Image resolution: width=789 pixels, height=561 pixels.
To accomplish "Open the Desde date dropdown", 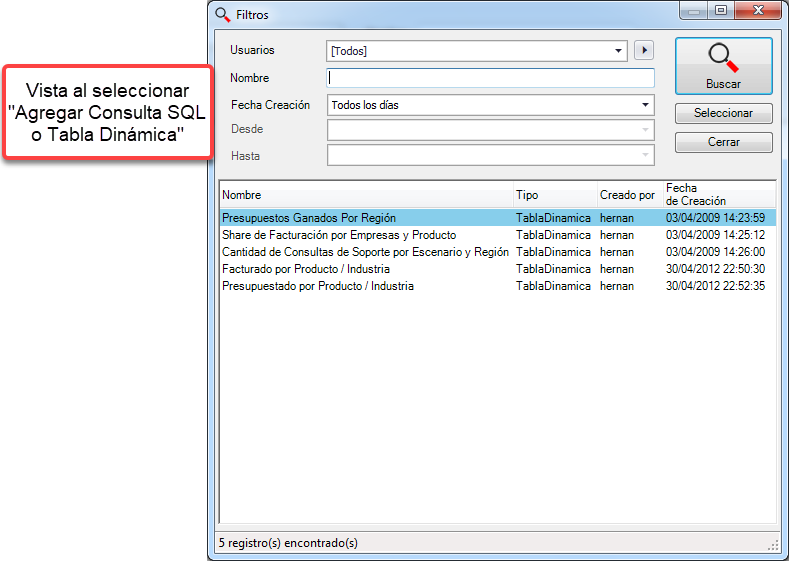I will click(490, 130).
